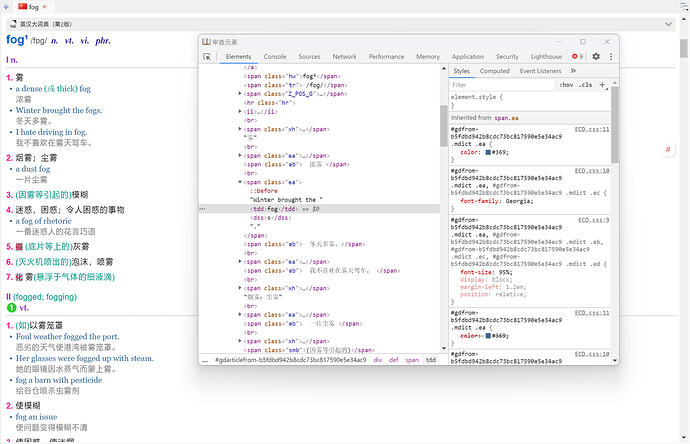Click the span.ea inherited-from link
The image size is (690, 444).
(x=506, y=118)
